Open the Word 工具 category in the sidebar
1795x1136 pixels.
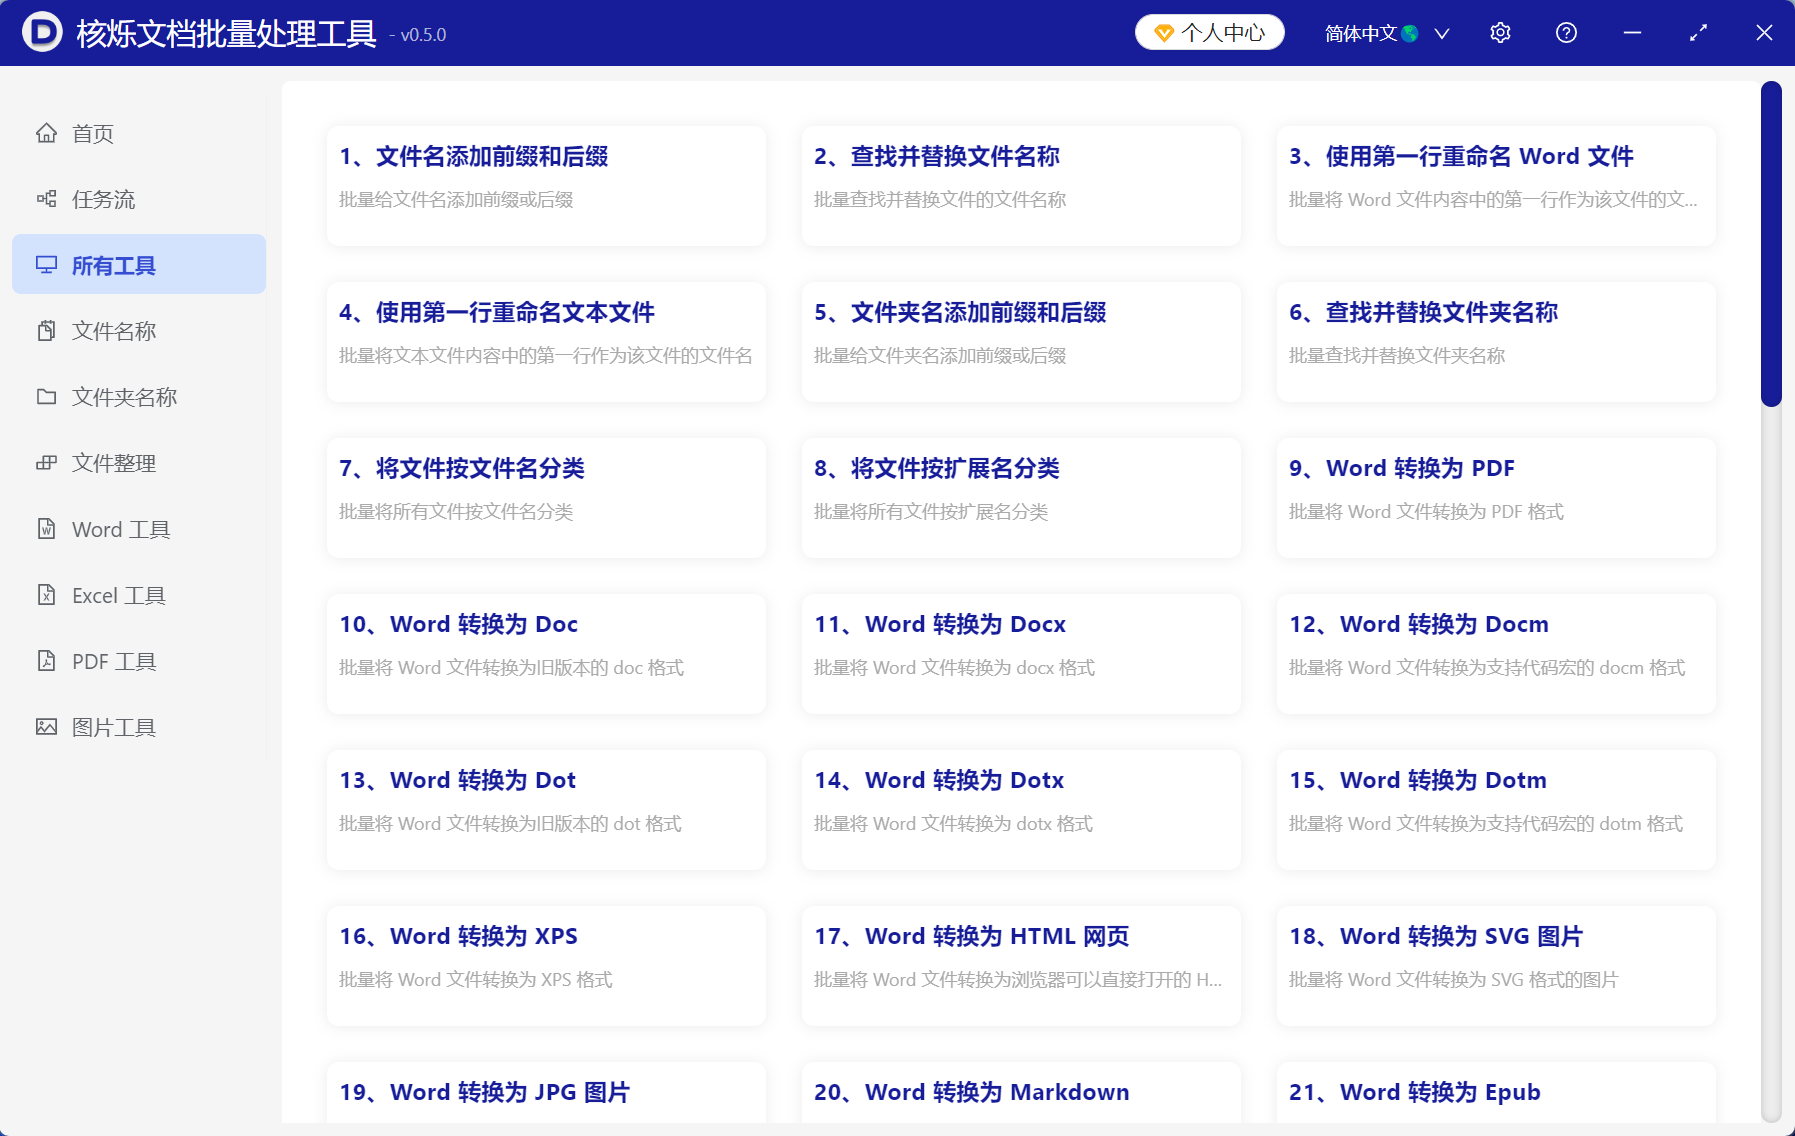[120, 529]
